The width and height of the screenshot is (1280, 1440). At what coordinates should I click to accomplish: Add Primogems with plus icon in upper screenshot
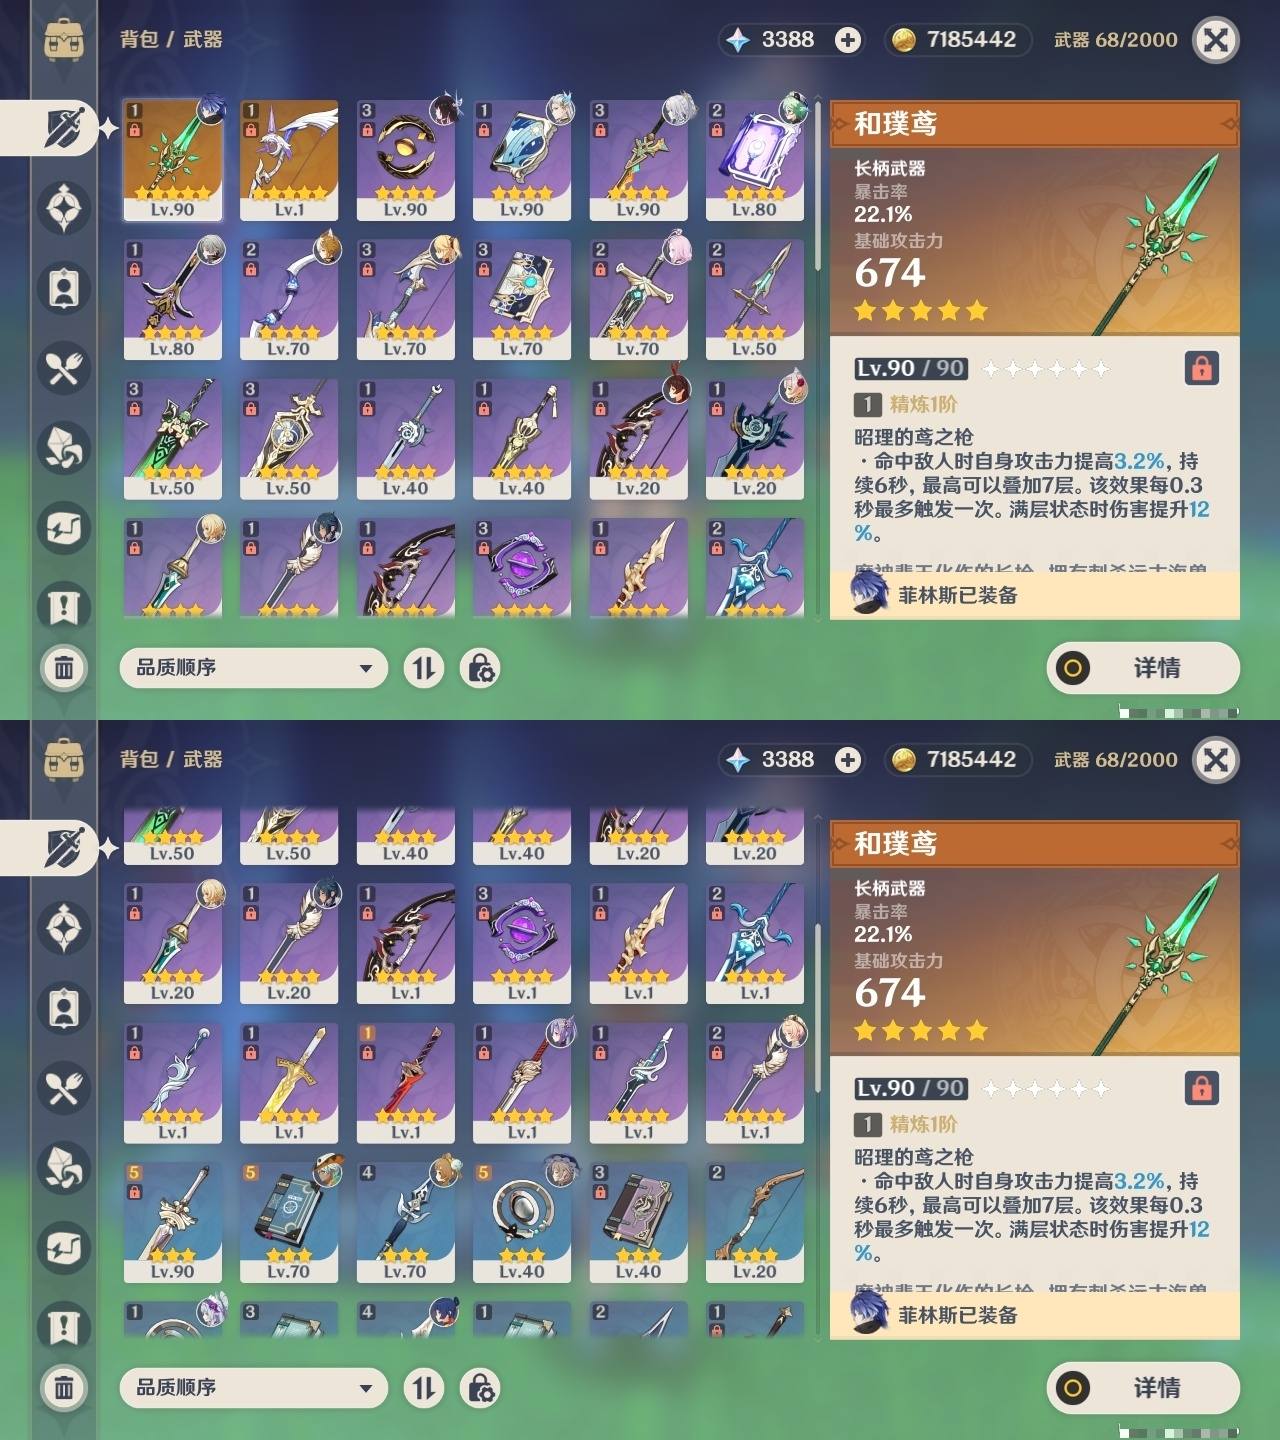(848, 40)
